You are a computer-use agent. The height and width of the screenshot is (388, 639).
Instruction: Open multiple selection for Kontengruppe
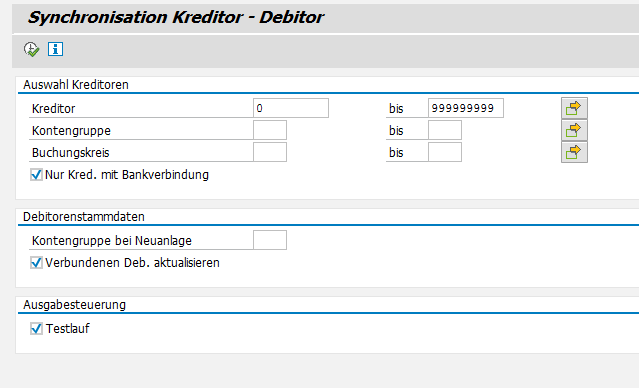574,130
